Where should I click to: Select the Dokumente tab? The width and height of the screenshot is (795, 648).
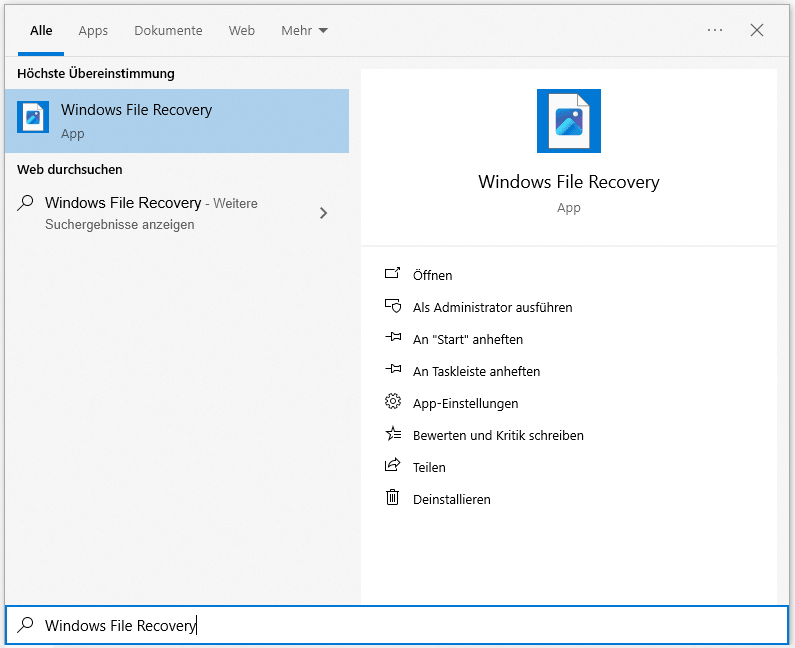point(168,31)
